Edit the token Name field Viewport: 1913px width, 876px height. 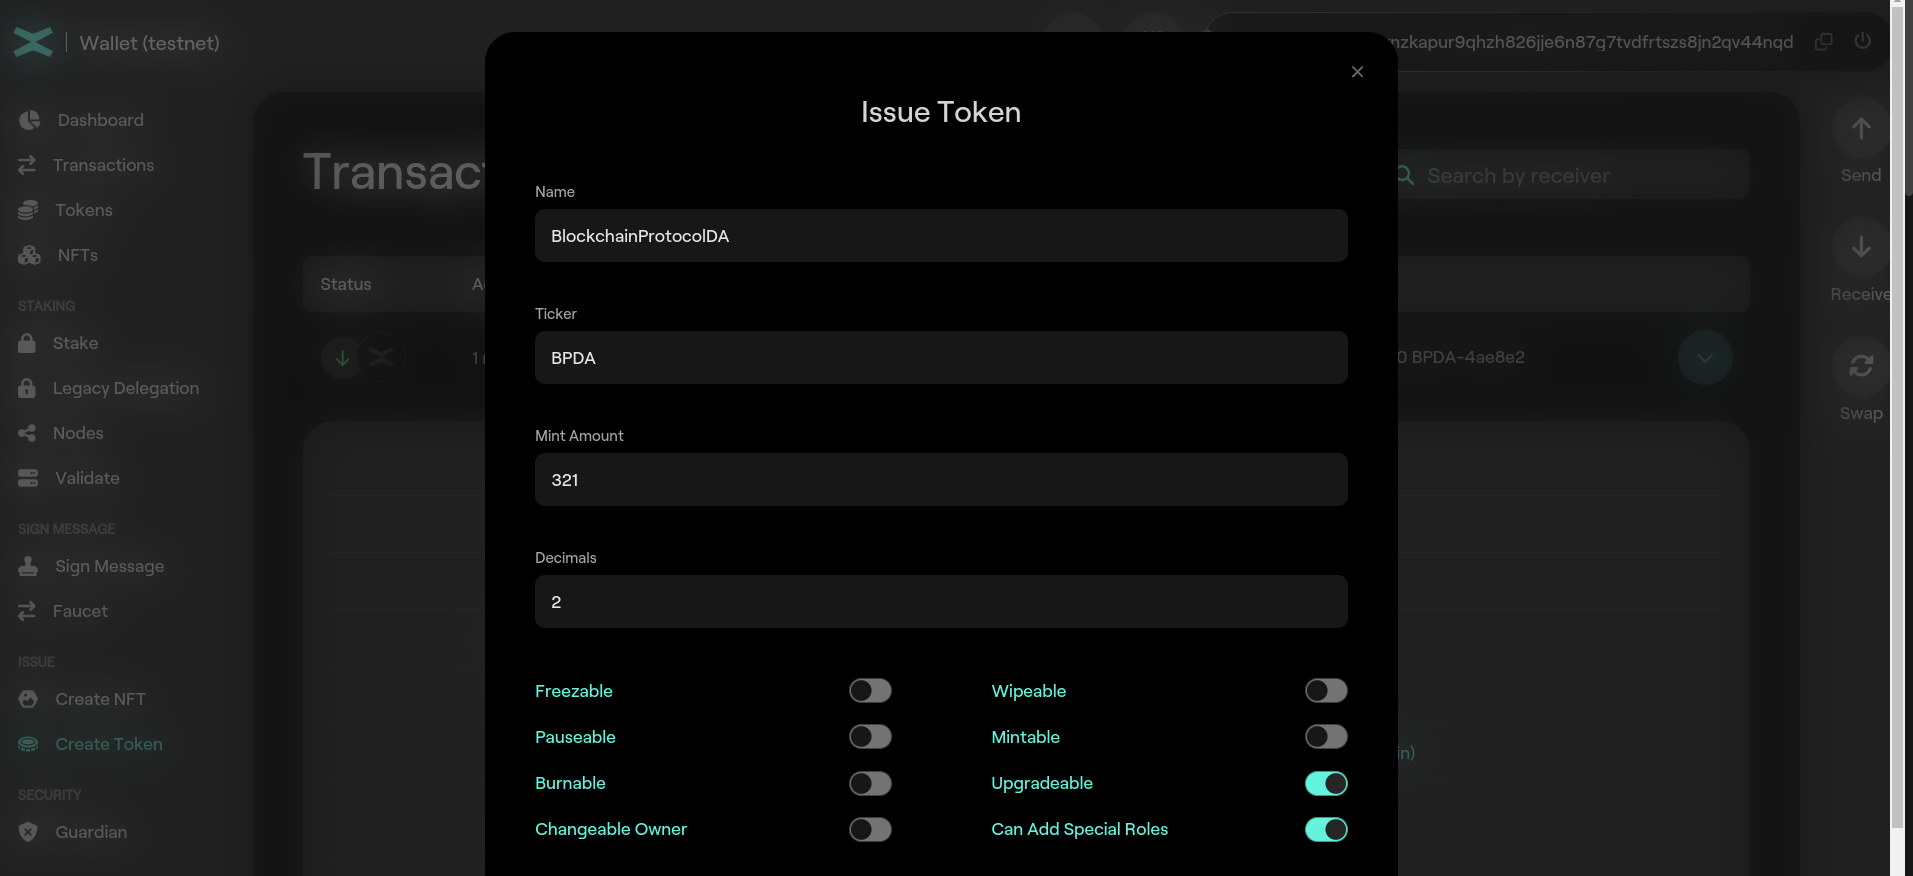pos(941,236)
